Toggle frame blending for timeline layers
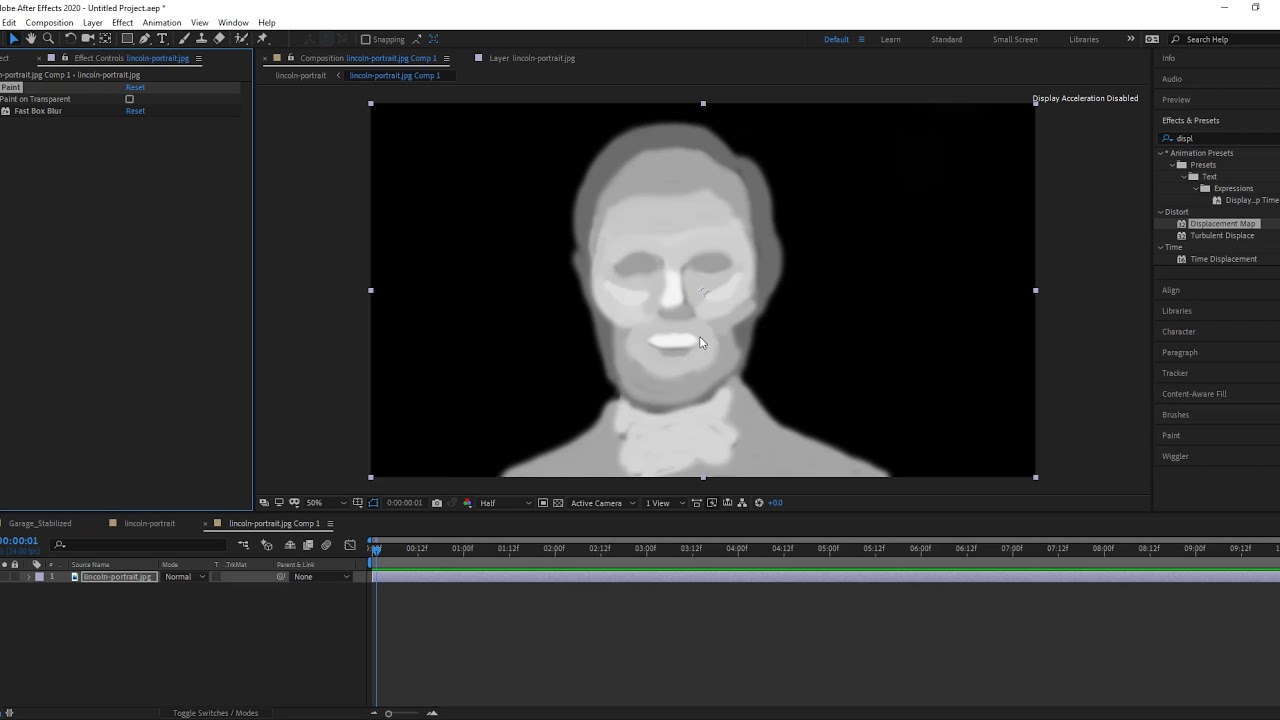 point(308,545)
